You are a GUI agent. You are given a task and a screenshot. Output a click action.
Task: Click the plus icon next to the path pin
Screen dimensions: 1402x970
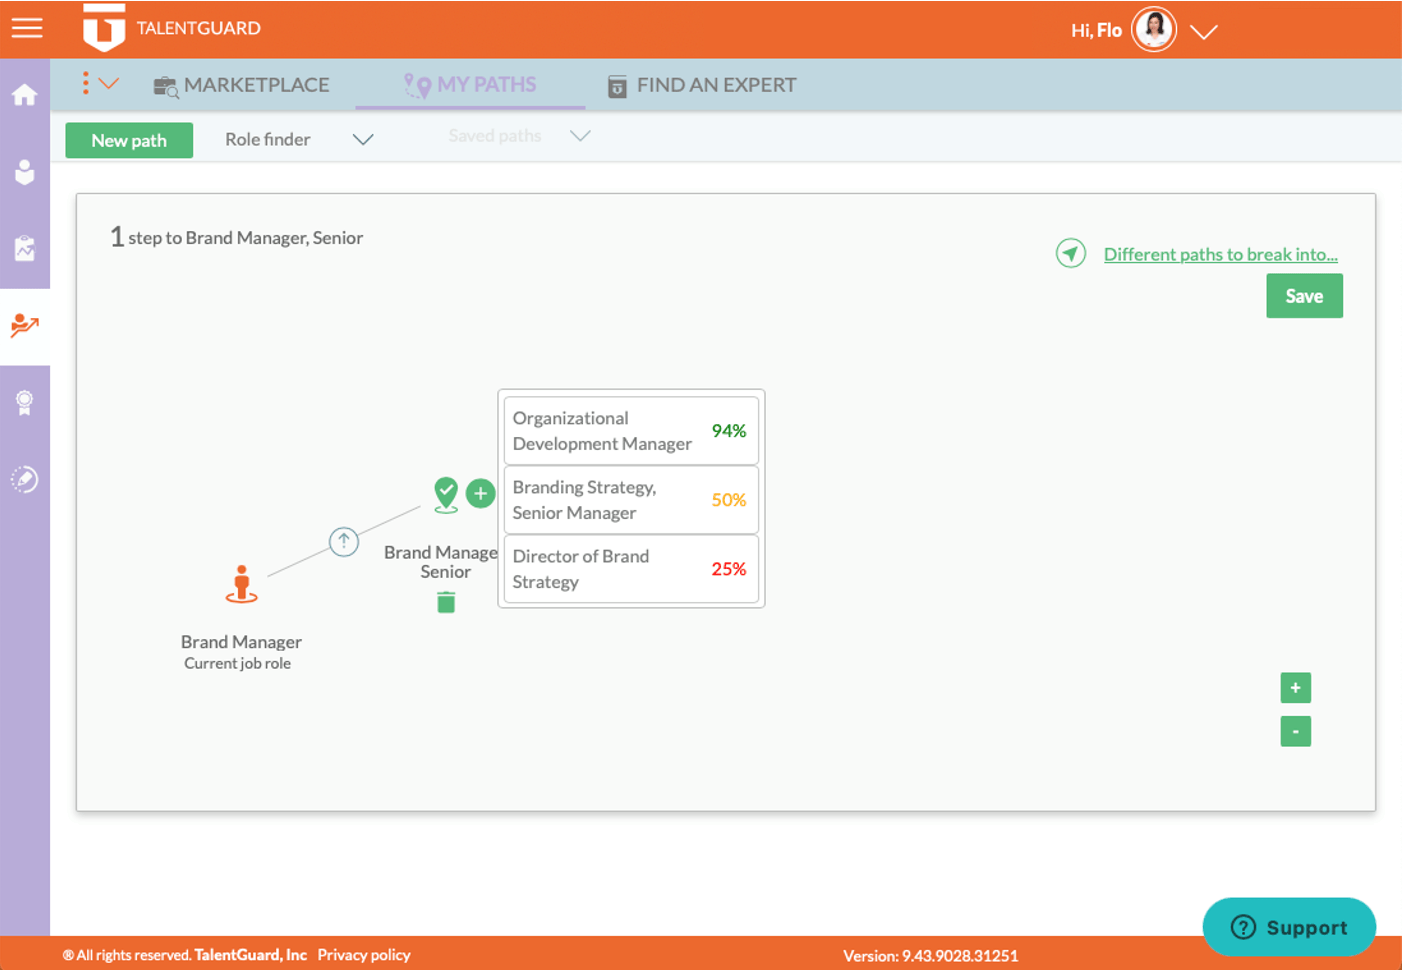tap(481, 493)
